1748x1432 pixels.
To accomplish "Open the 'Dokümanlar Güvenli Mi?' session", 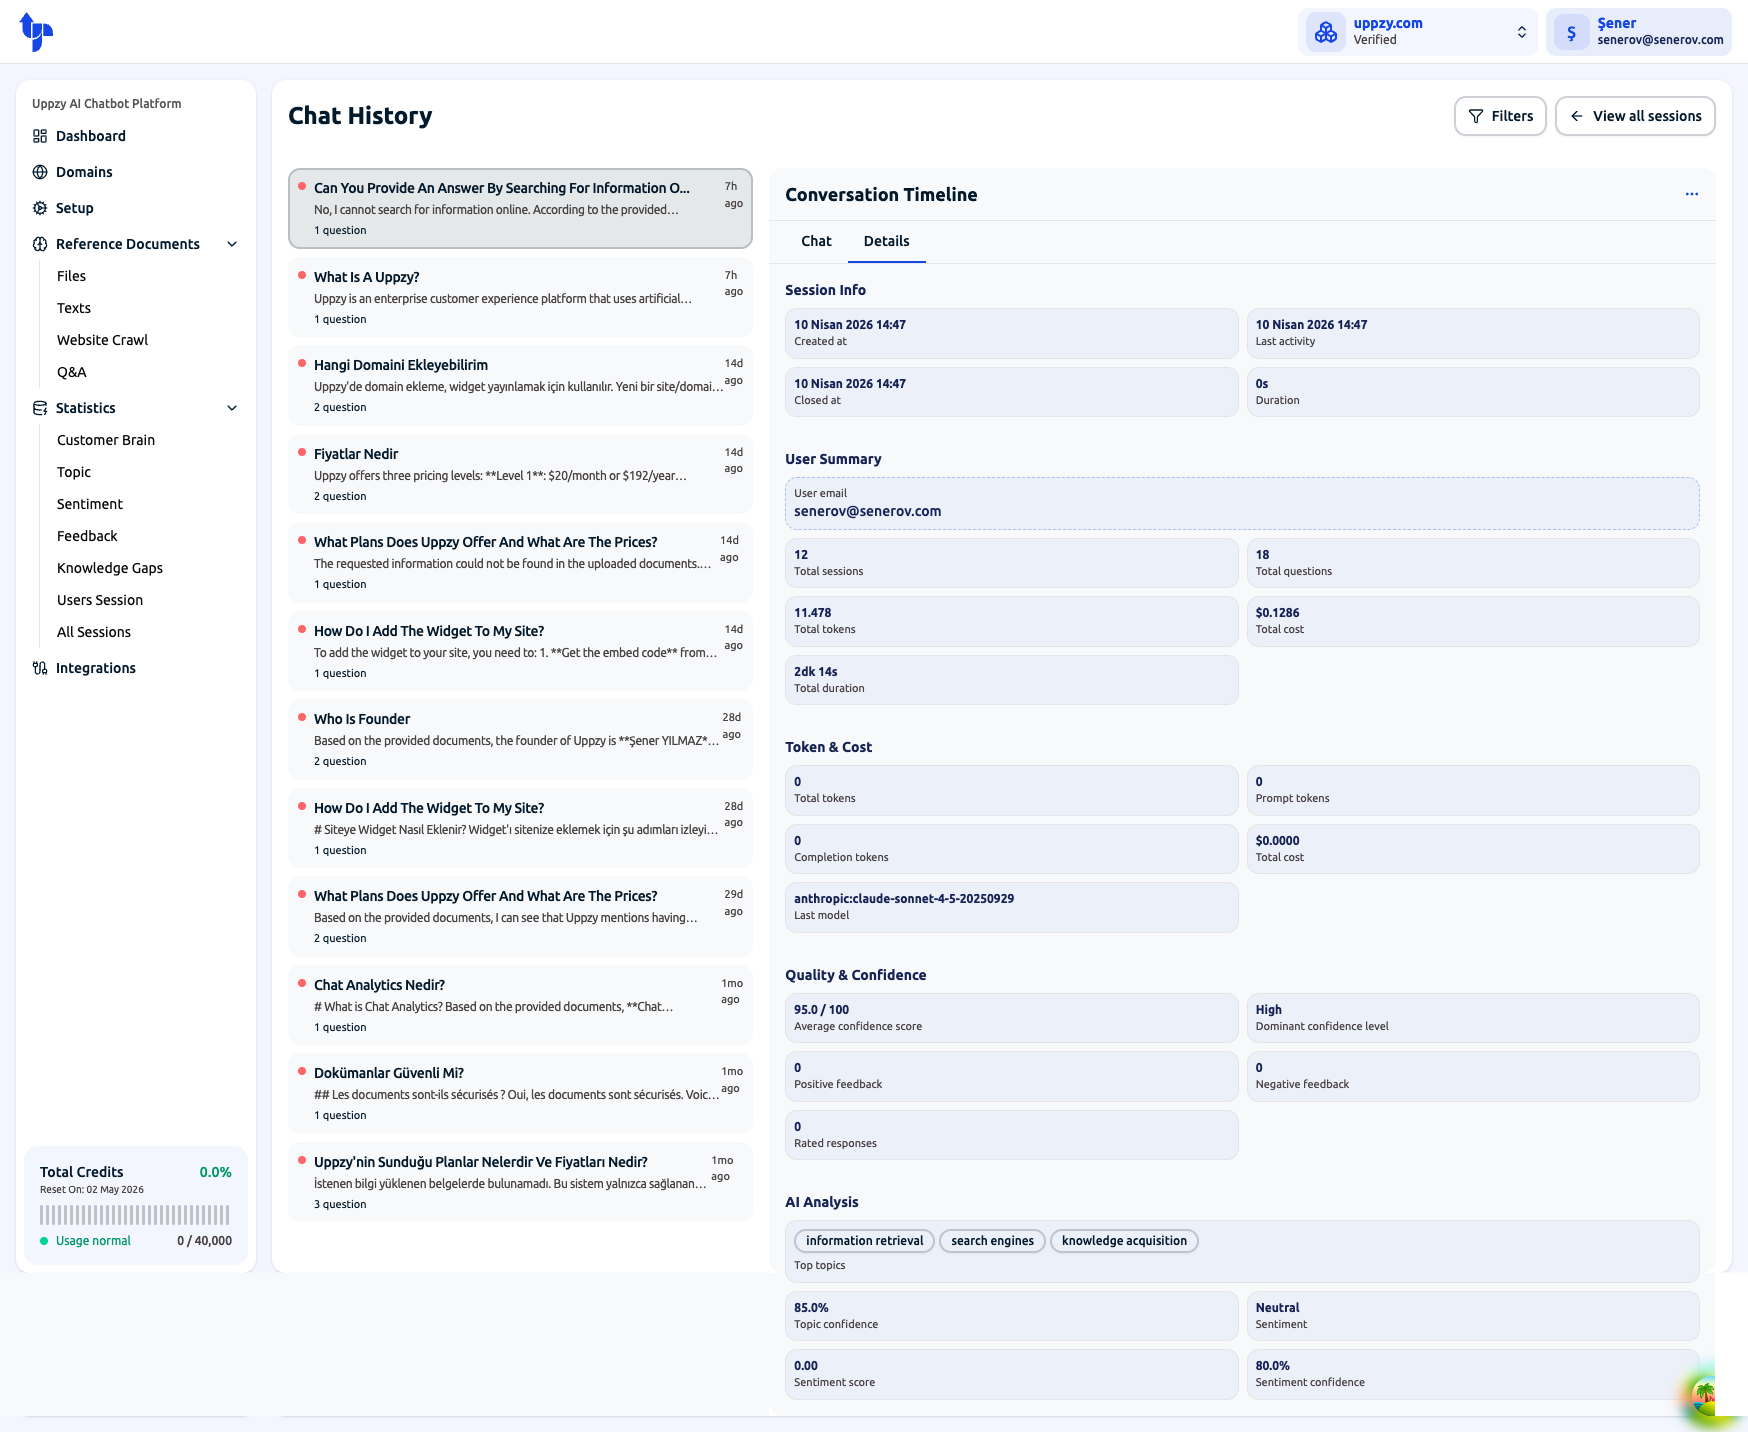I will [x=520, y=1093].
